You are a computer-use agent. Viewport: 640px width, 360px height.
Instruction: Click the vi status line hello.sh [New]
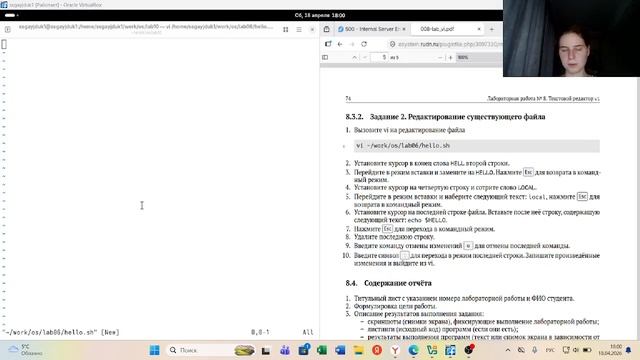point(61,332)
